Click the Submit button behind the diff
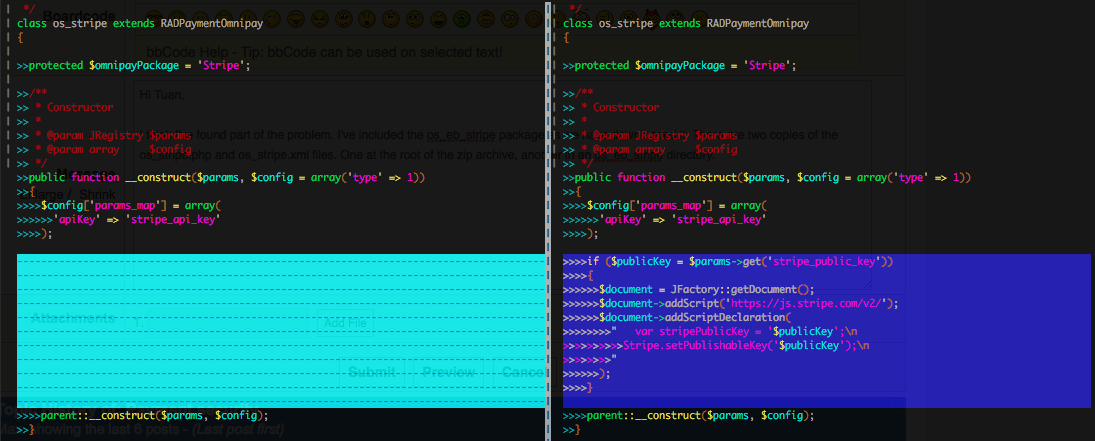This screenshot has height=441, width=1095. [x=372, y=372]
